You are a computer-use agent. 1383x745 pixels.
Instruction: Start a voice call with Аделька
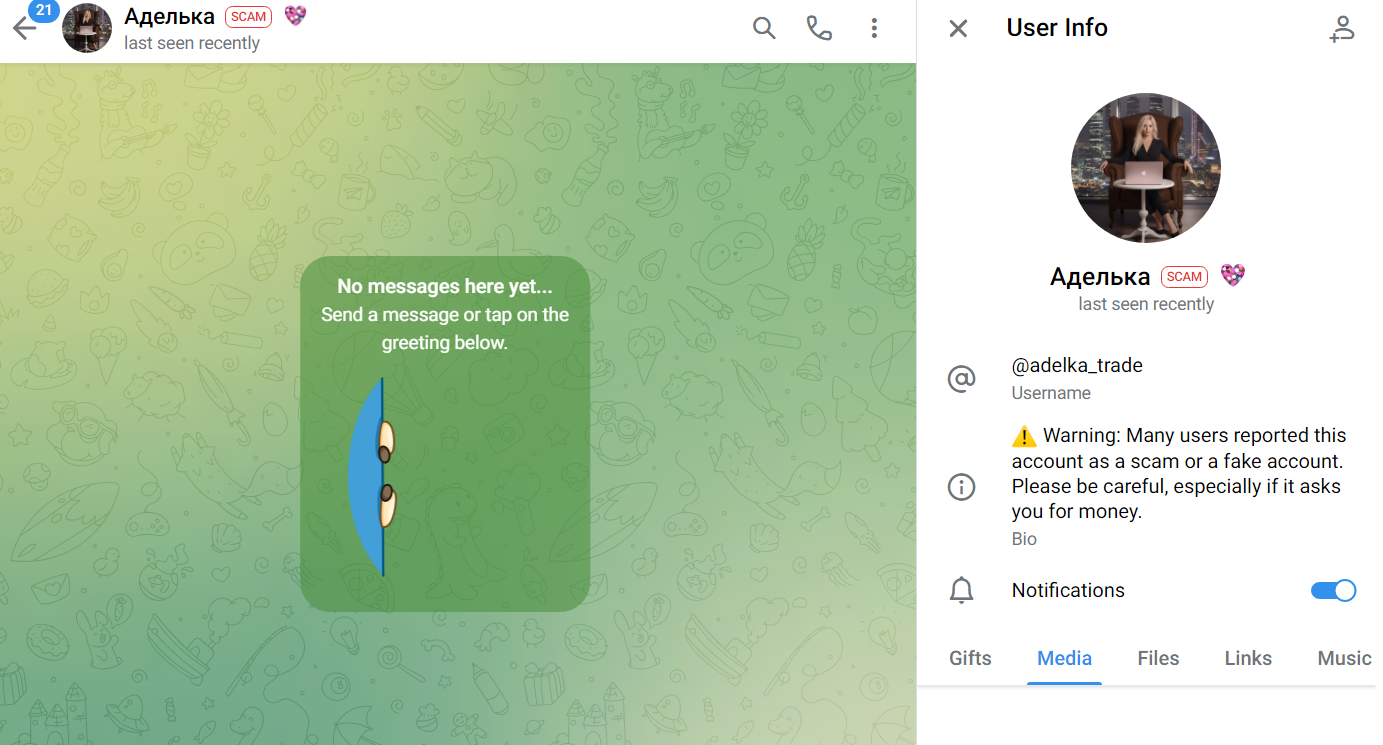point(819,28)
